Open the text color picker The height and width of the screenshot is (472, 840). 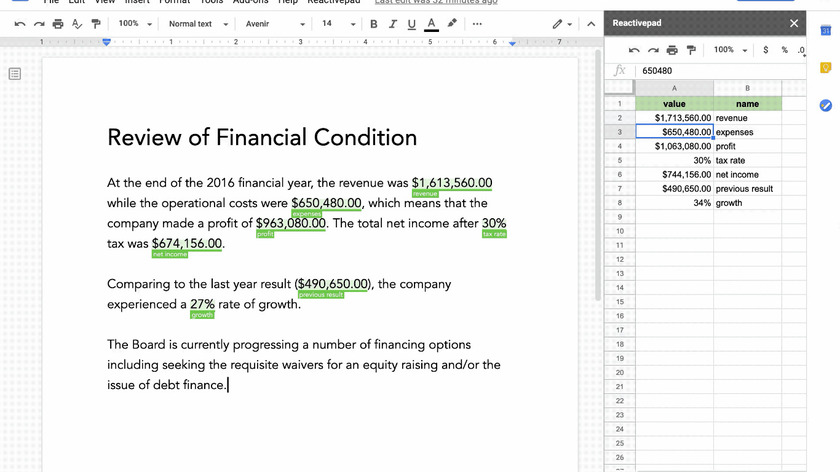tap(431, 24)
